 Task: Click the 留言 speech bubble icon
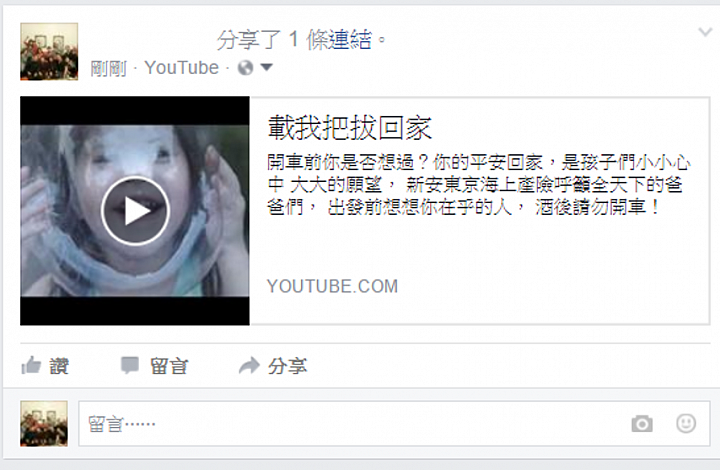(x=129, y=365)
